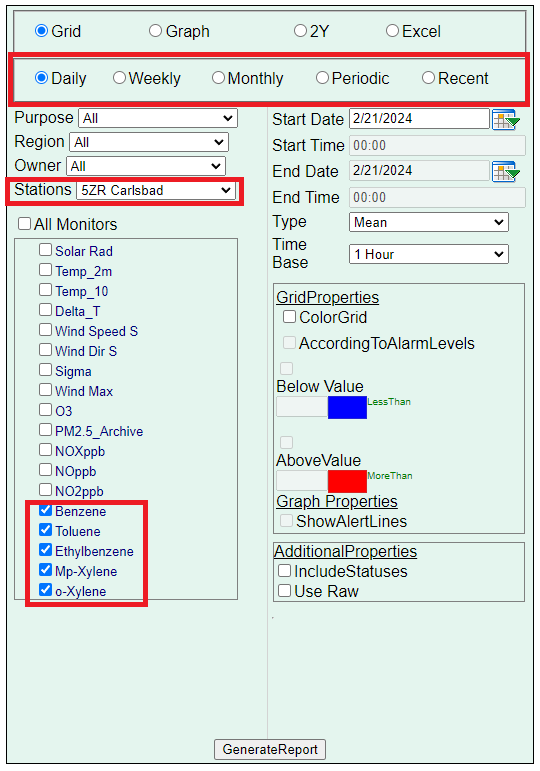The height and width of the screenshot is (771, 540).
Task: Expand the Stations dropdown showing 5ZR Carlsbad
Action: point(156,190)
